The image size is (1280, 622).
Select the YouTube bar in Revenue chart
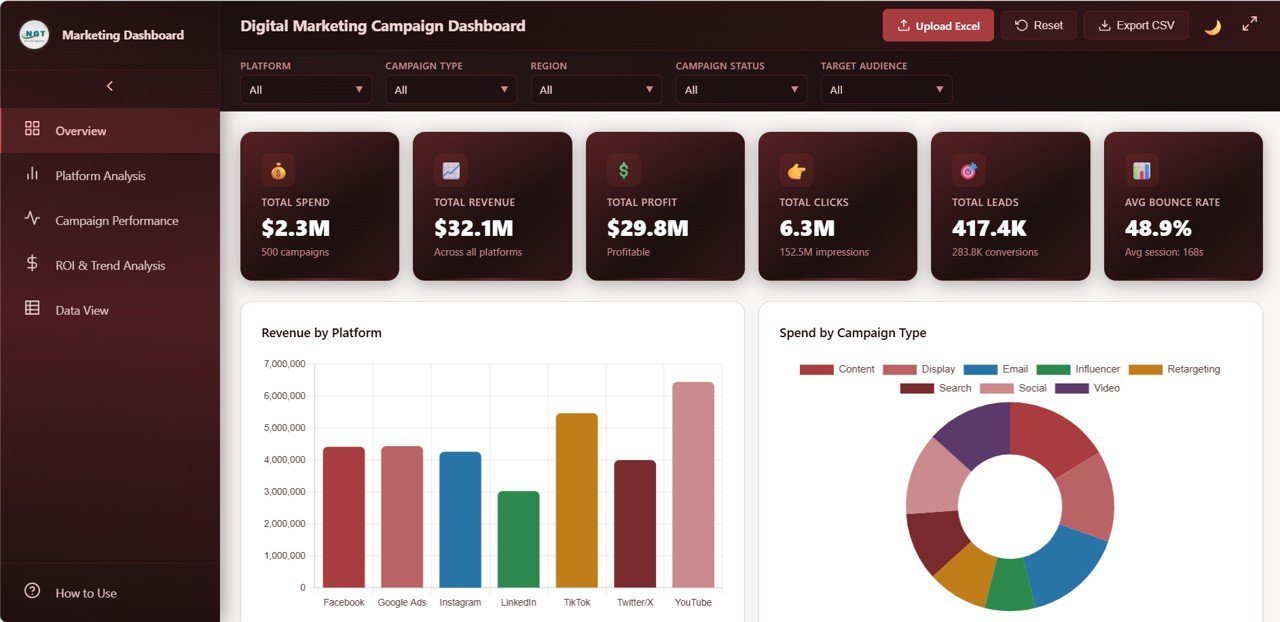[692, 482]
